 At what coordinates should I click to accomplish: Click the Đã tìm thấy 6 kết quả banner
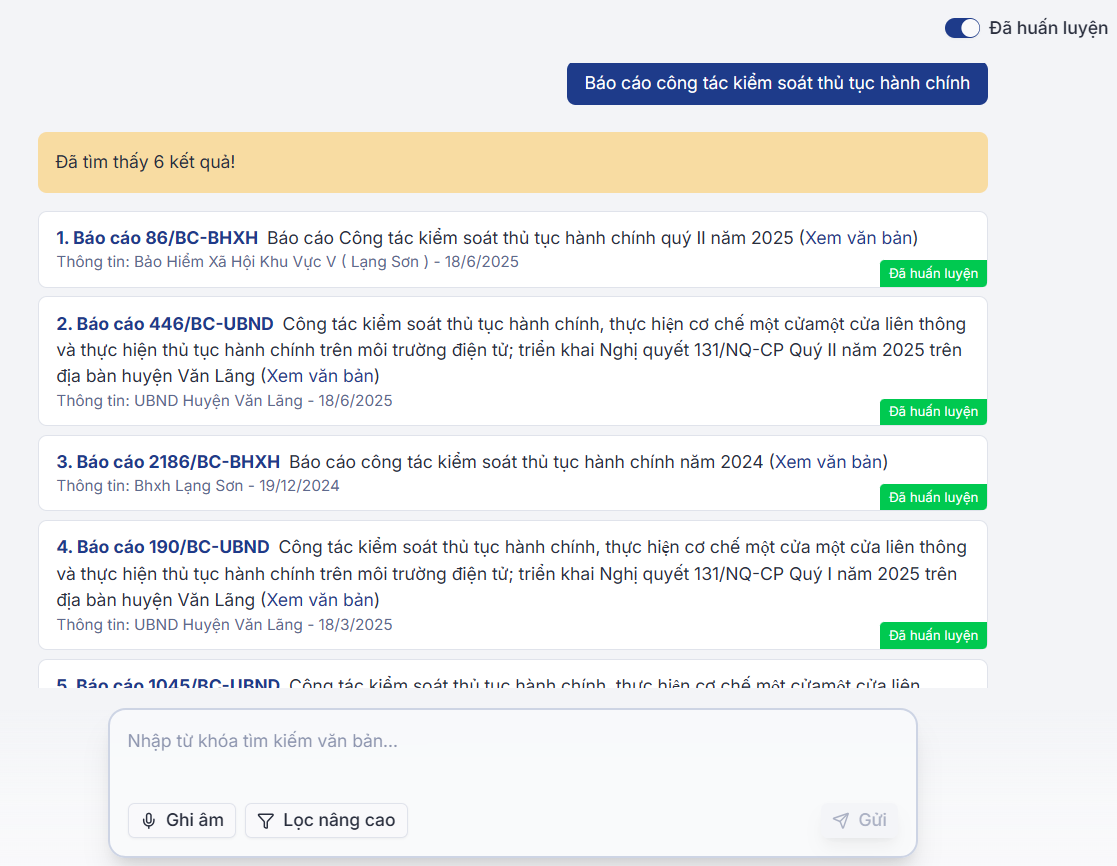tap(512, 162)
